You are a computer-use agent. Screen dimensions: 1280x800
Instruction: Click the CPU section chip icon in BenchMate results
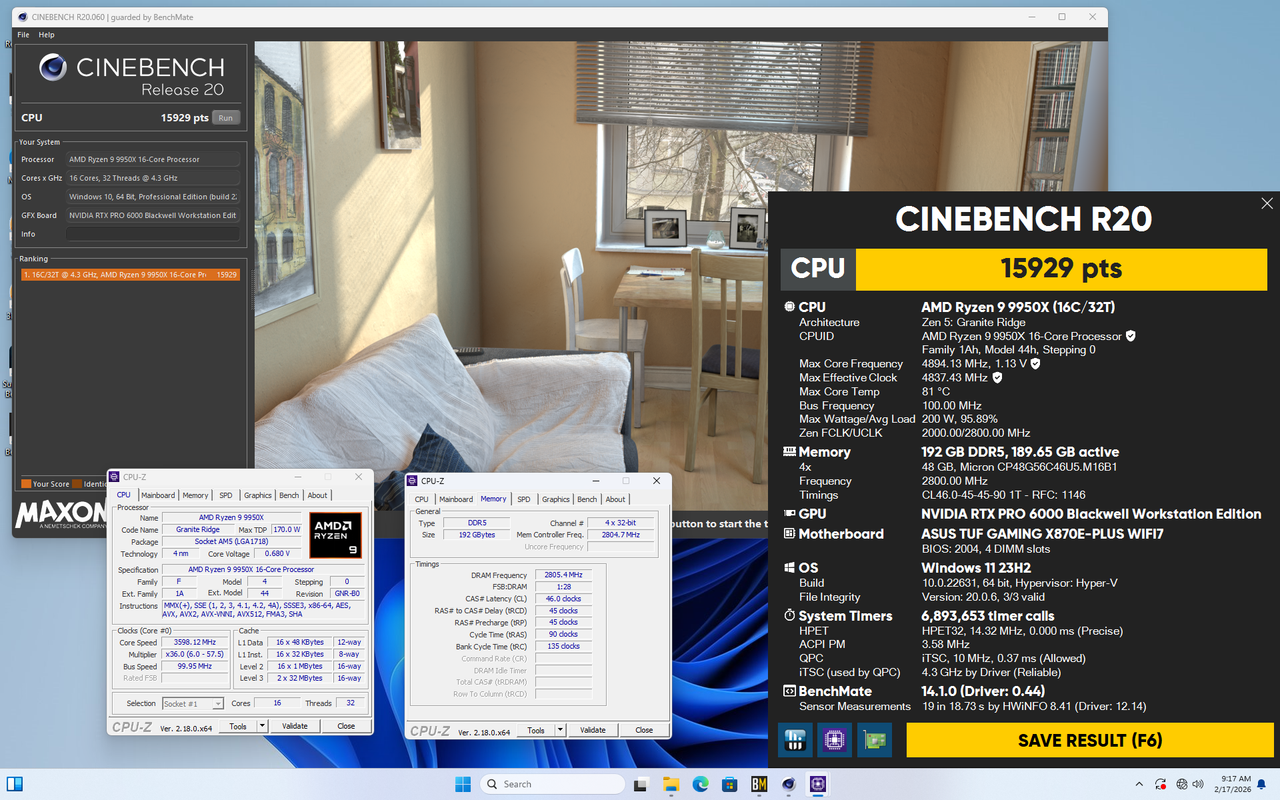[788, 307]
